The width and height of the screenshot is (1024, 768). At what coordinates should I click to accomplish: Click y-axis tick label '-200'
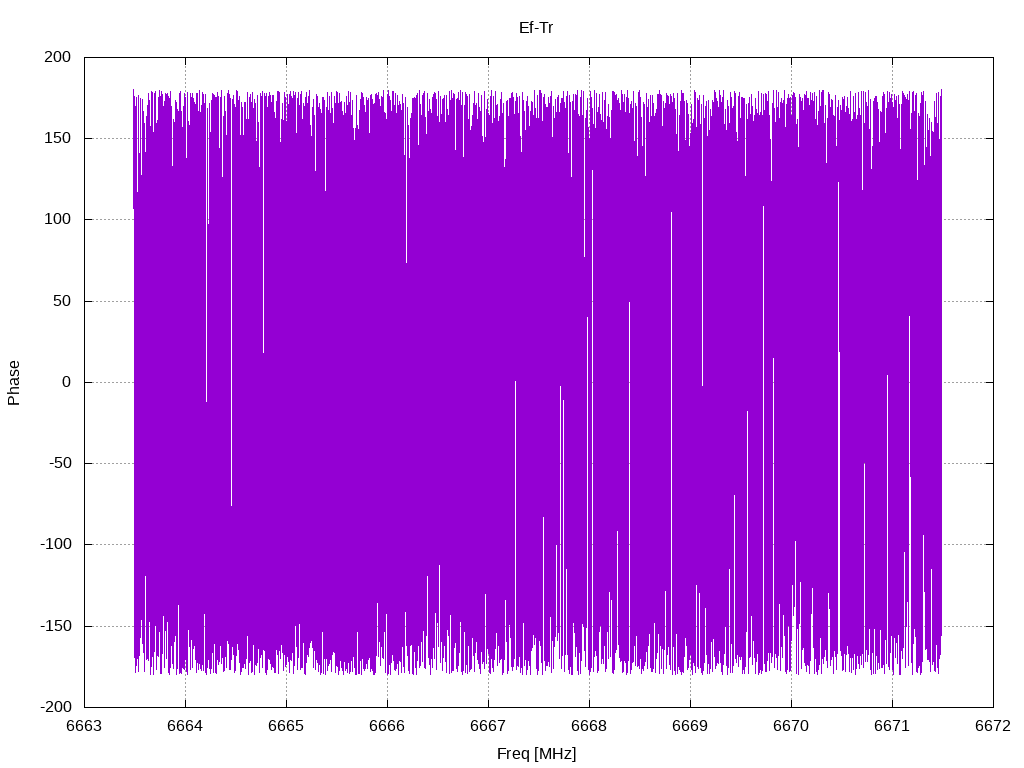[x=56, y=707]
